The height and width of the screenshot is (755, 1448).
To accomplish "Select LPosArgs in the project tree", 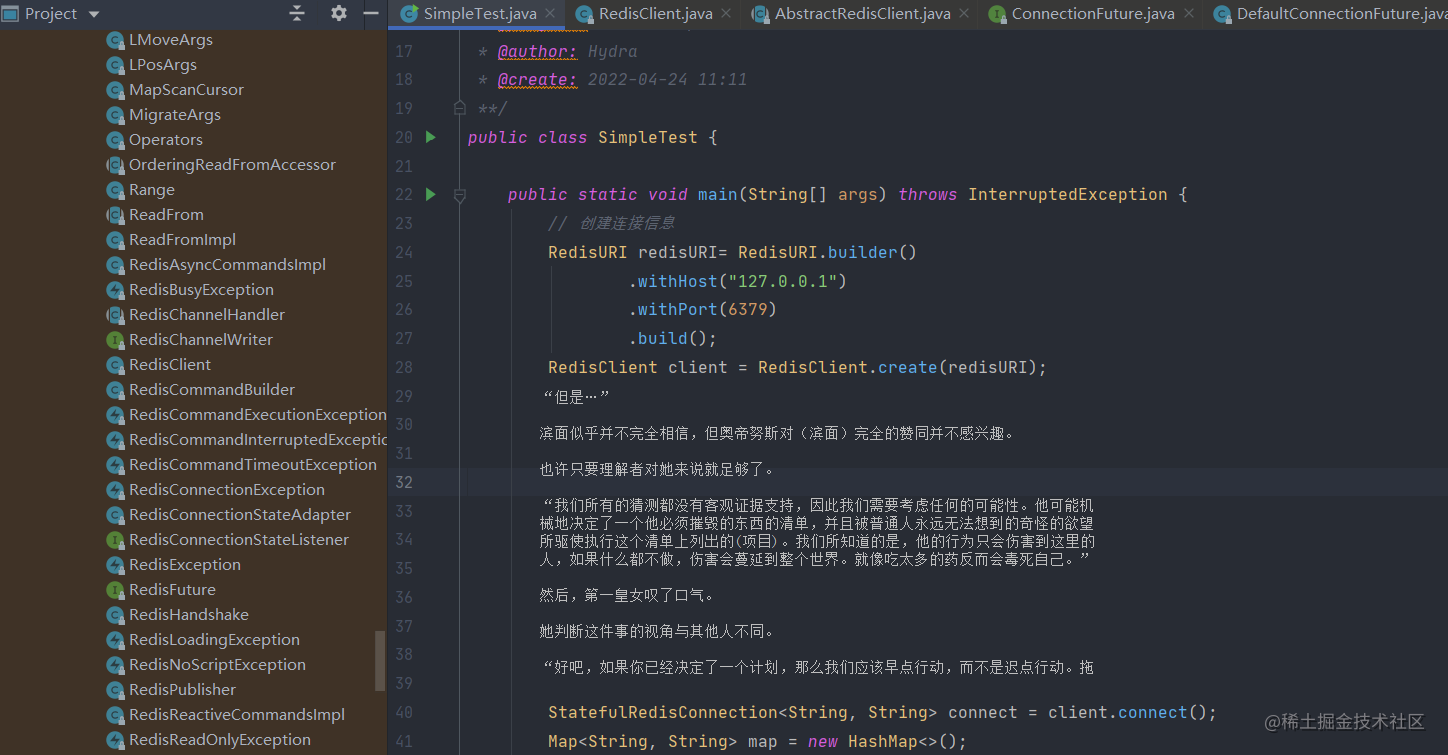I will [163, 65].
